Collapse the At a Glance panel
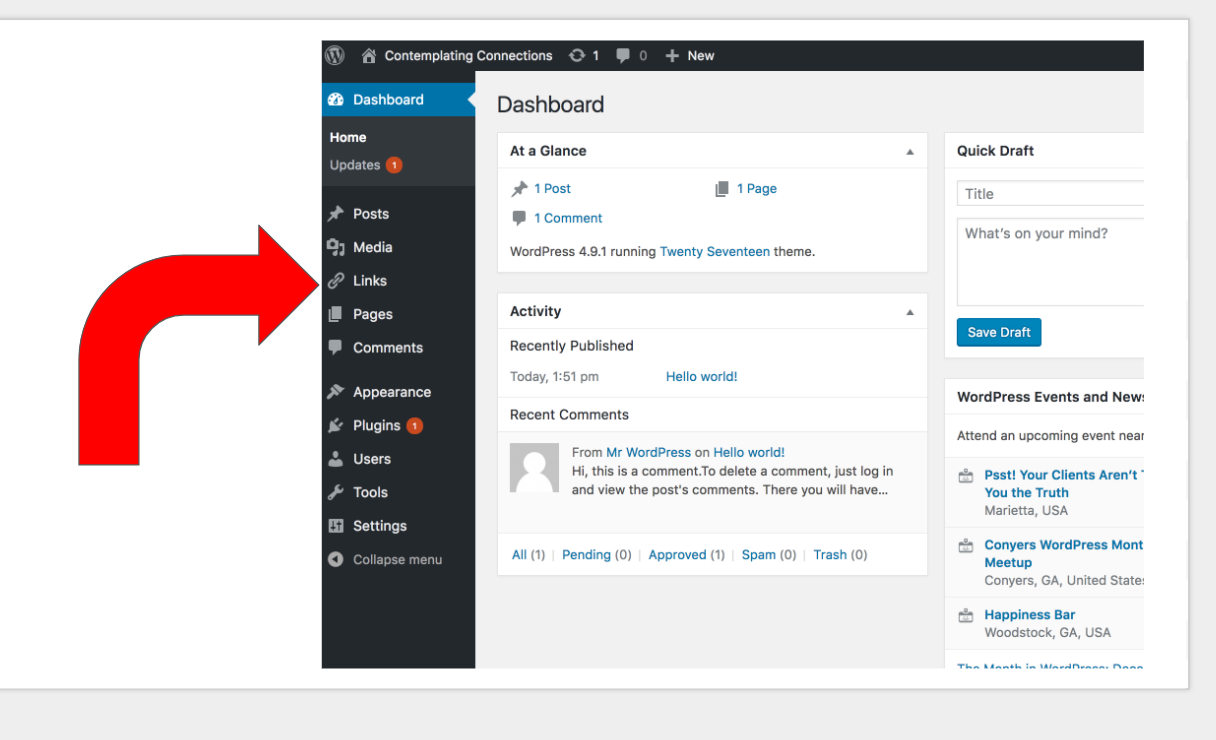This screenshot has height=740, width=1216. (910, 152)
